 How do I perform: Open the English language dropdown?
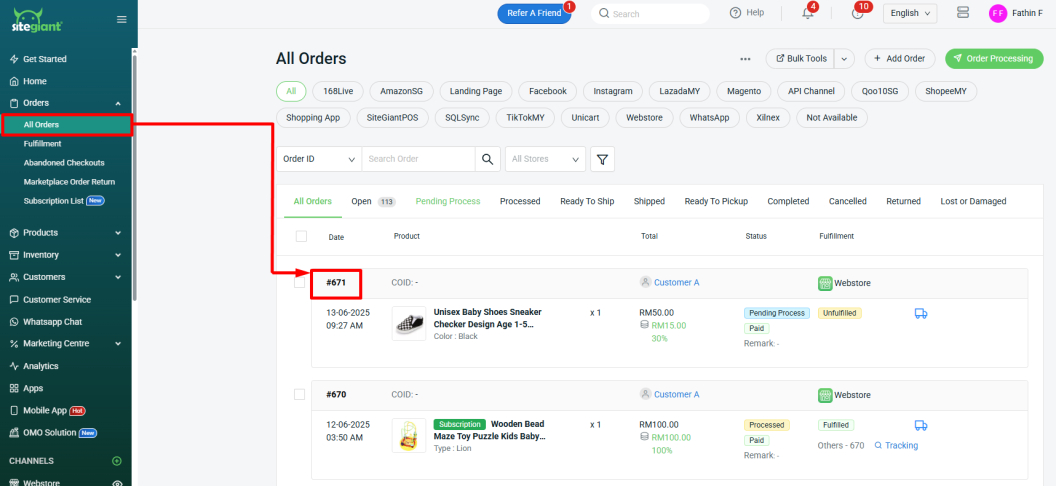point(910,13)
